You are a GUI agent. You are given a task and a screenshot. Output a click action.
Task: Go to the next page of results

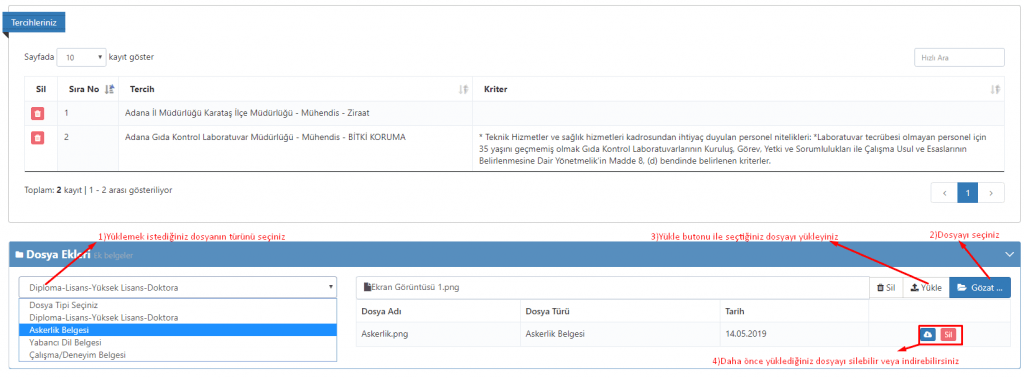coord(991,193)
